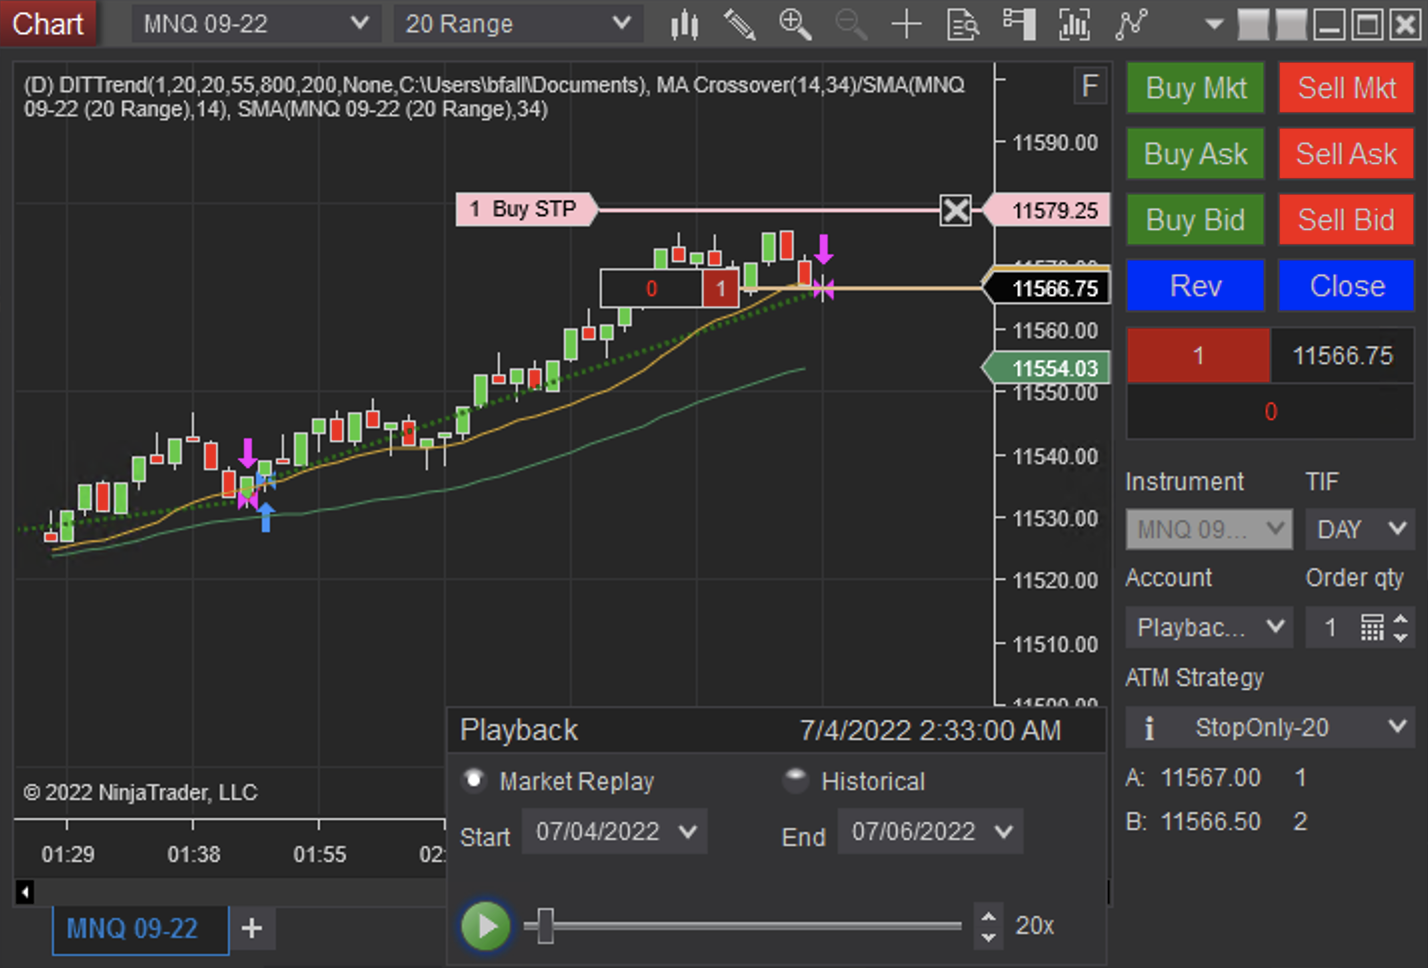Click the greyed zoom out magnifier icon
The height and width of the screenshot is (968, 1428).
851,24
